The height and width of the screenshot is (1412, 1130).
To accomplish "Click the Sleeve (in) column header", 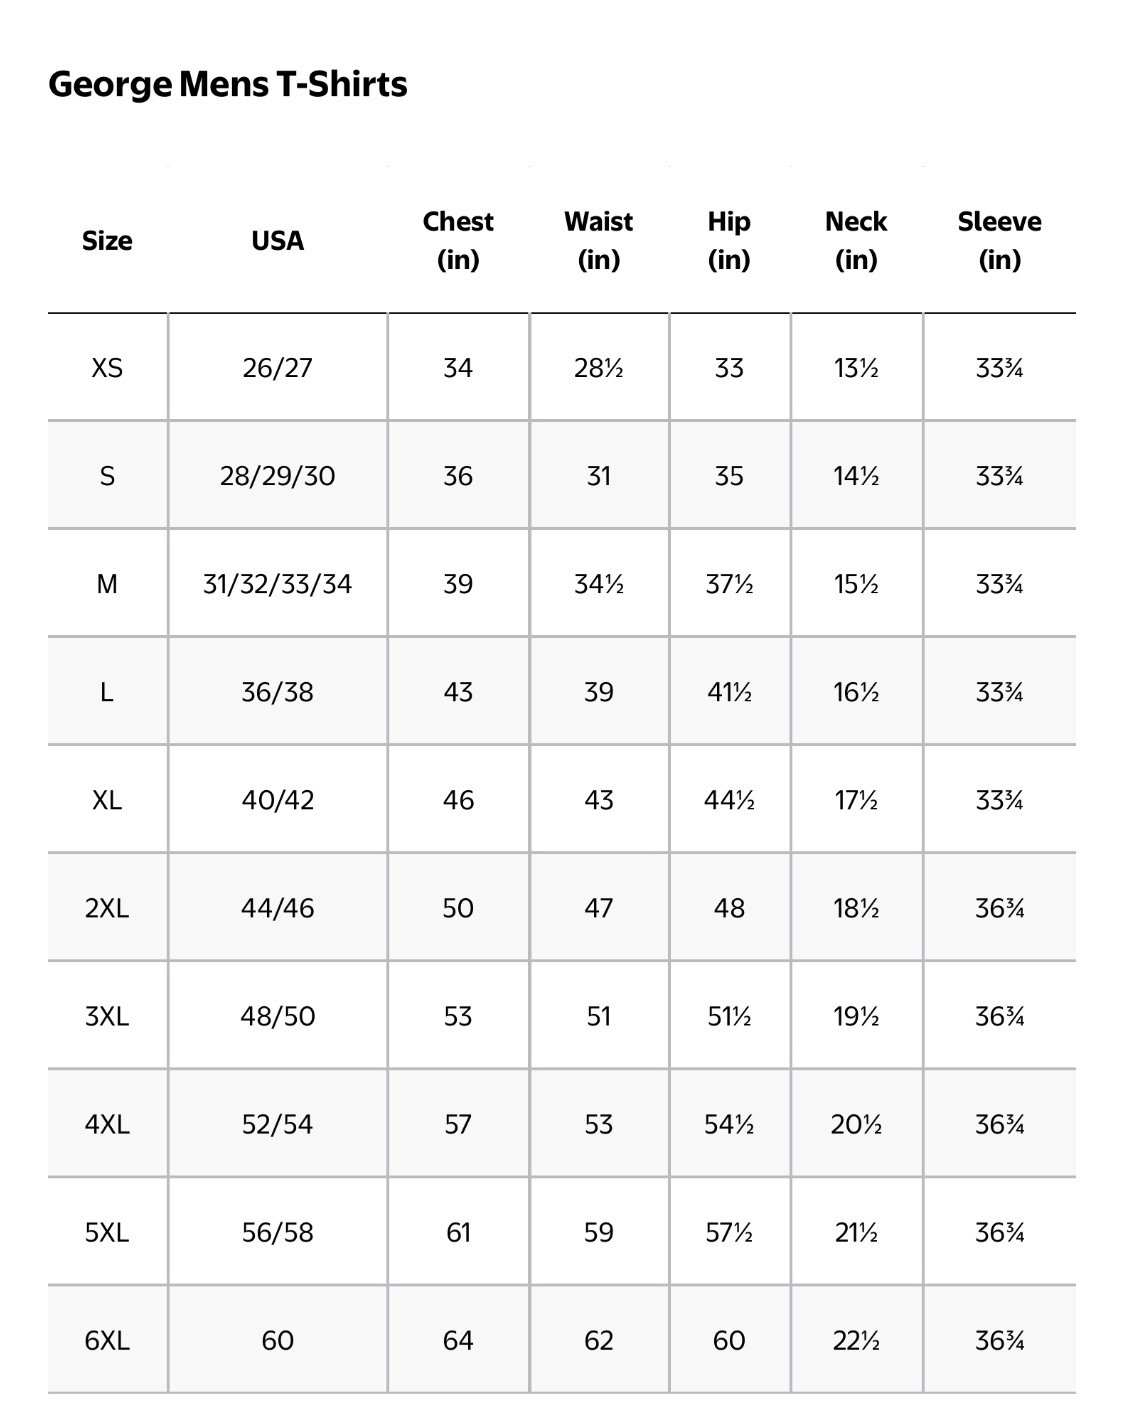I will coord(999,240).
